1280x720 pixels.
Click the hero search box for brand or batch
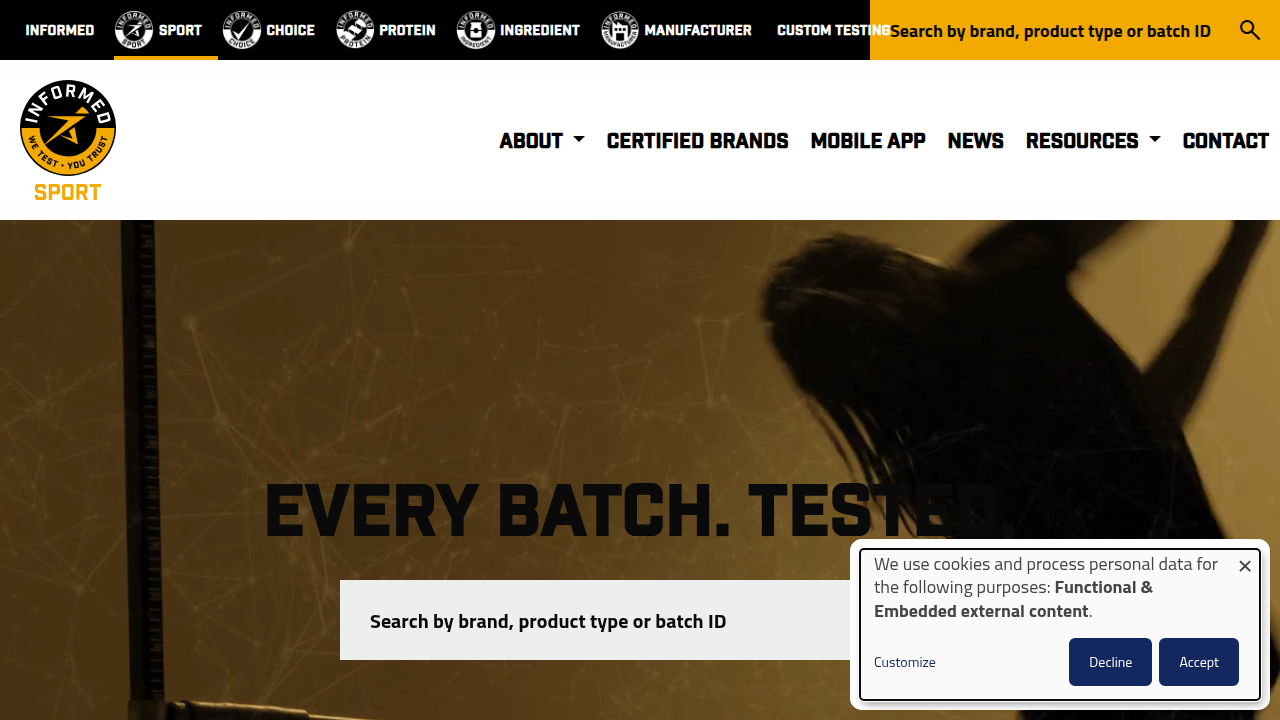(600, 620)
